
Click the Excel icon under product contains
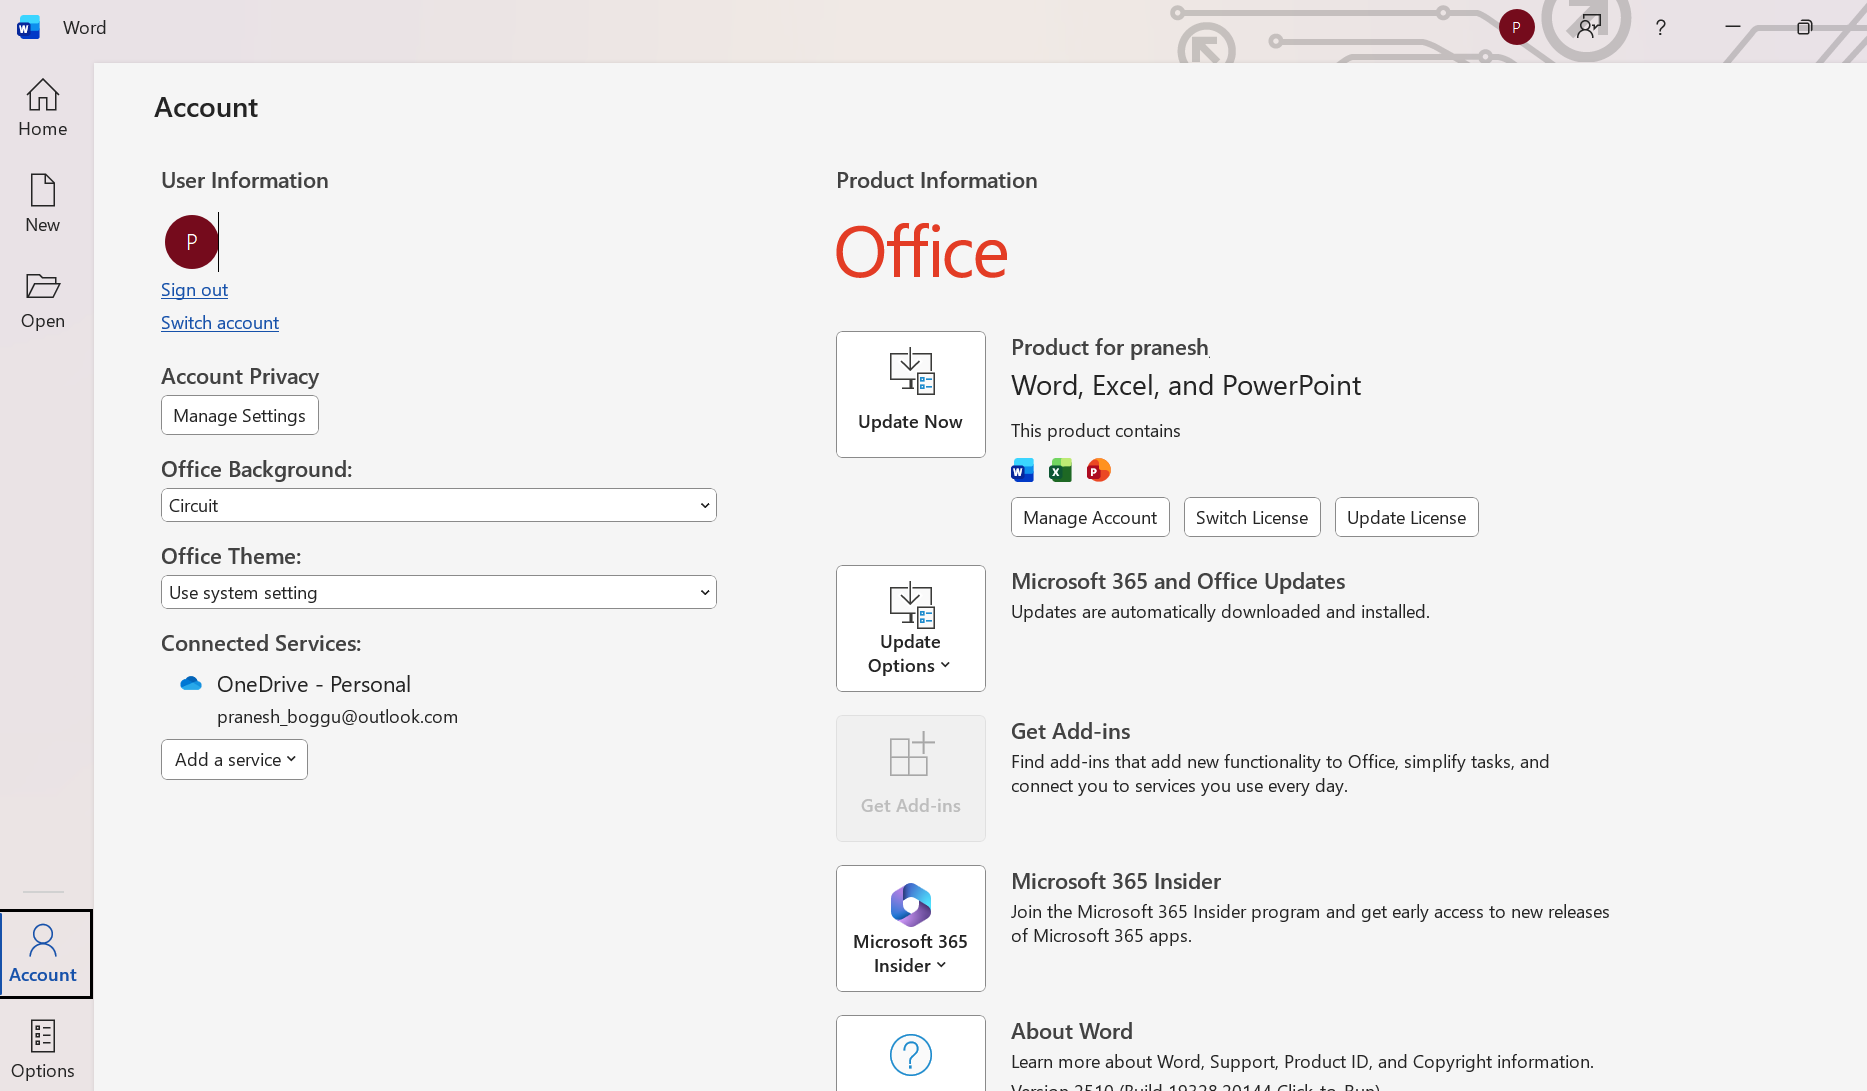click(1060, 470)
